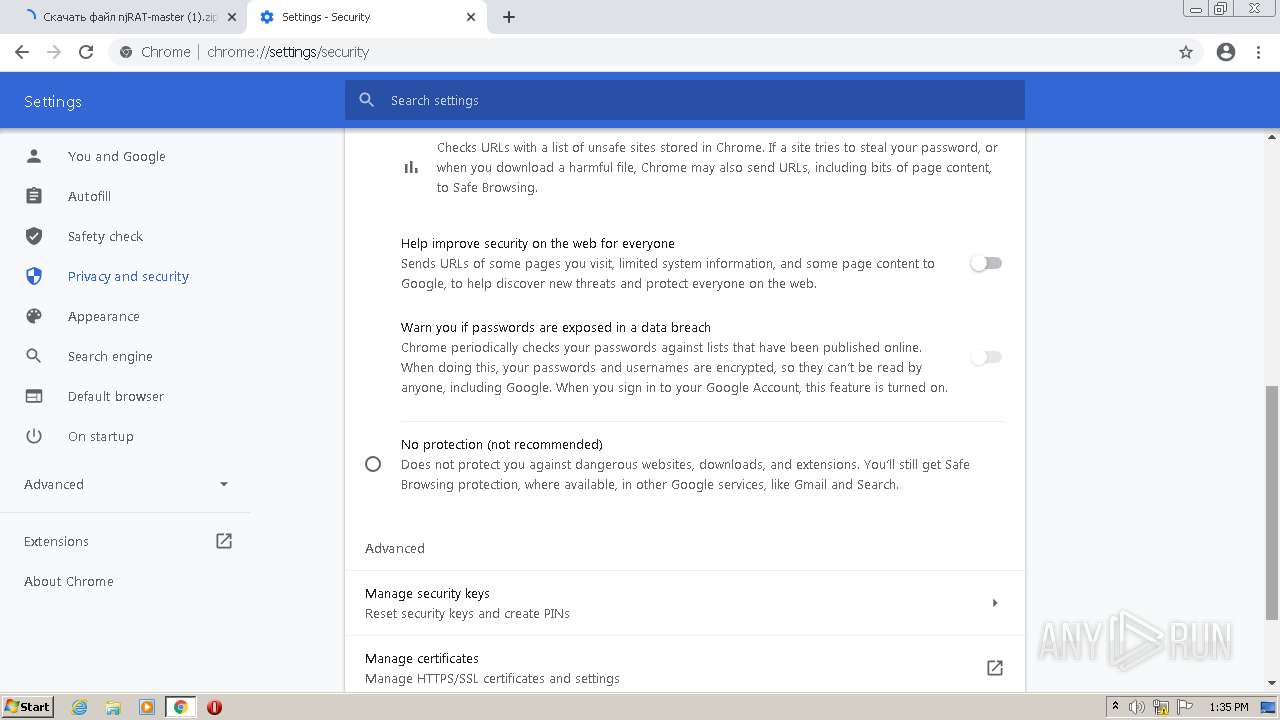The image size is (1280, 720).
Task: Open Windows Explorer folder taskbar icon
Action: tap(113, 707)
